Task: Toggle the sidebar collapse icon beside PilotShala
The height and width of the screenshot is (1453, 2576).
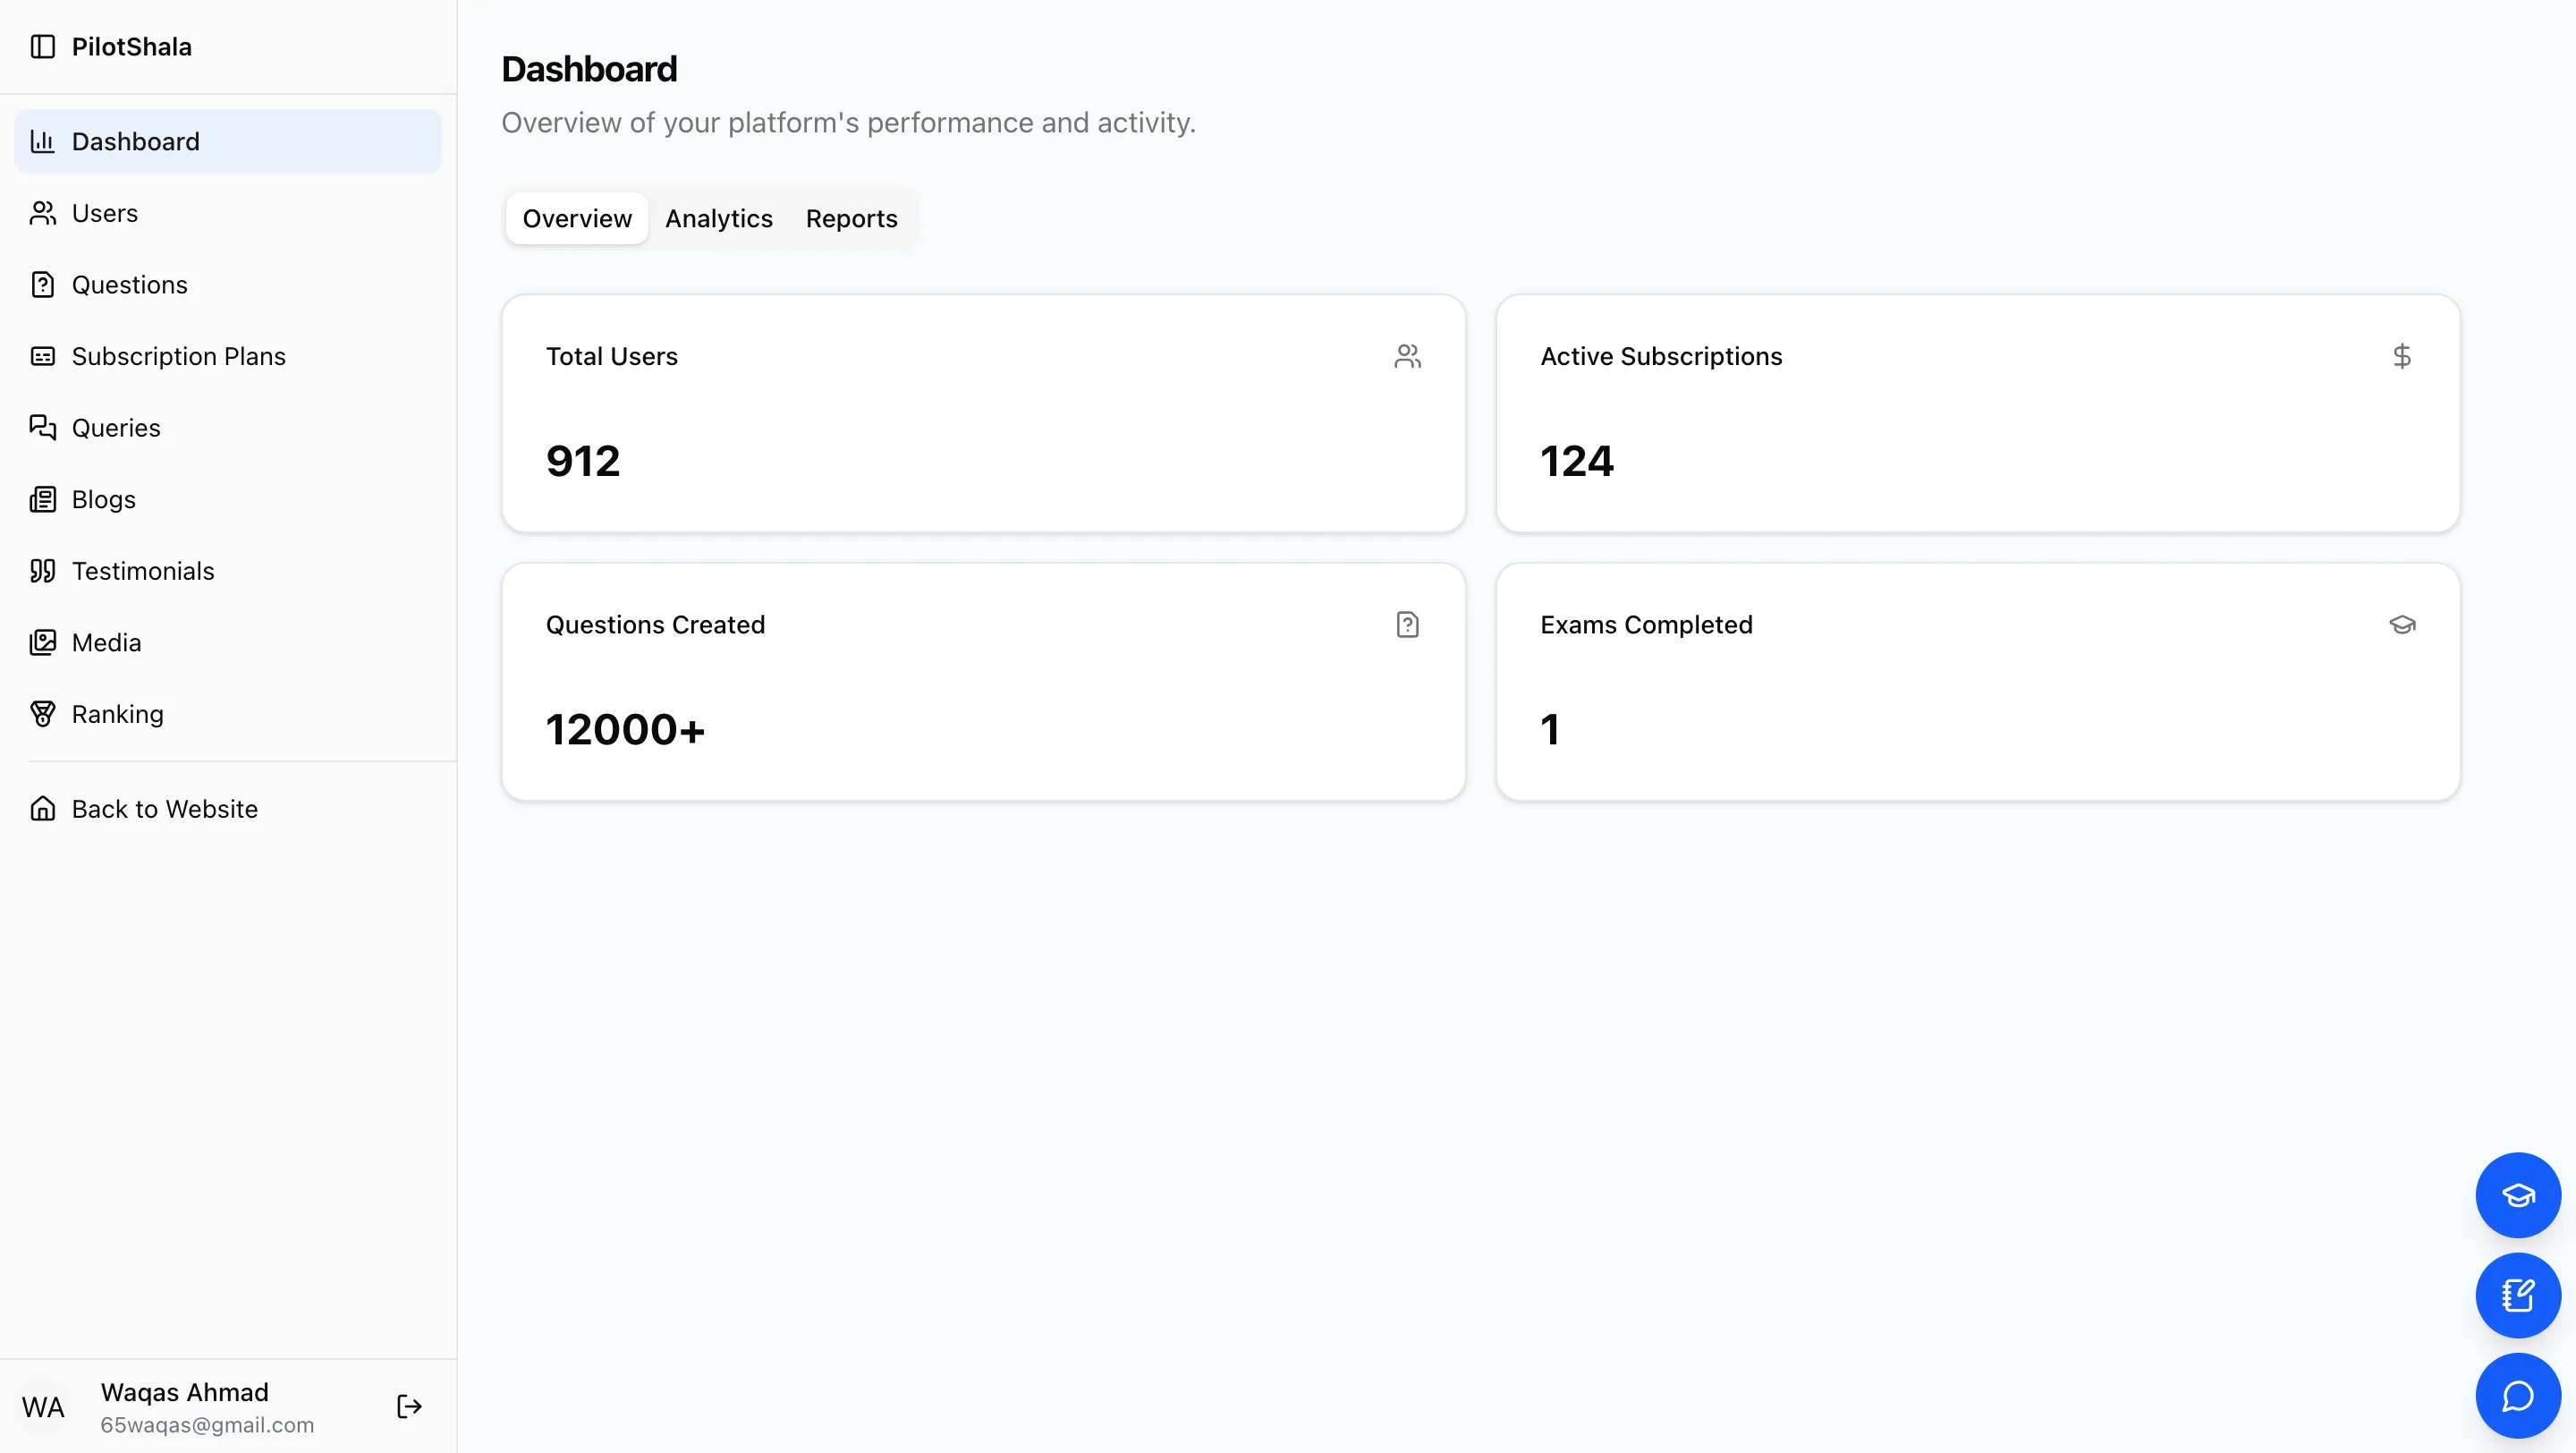Action: pos(43,46)
